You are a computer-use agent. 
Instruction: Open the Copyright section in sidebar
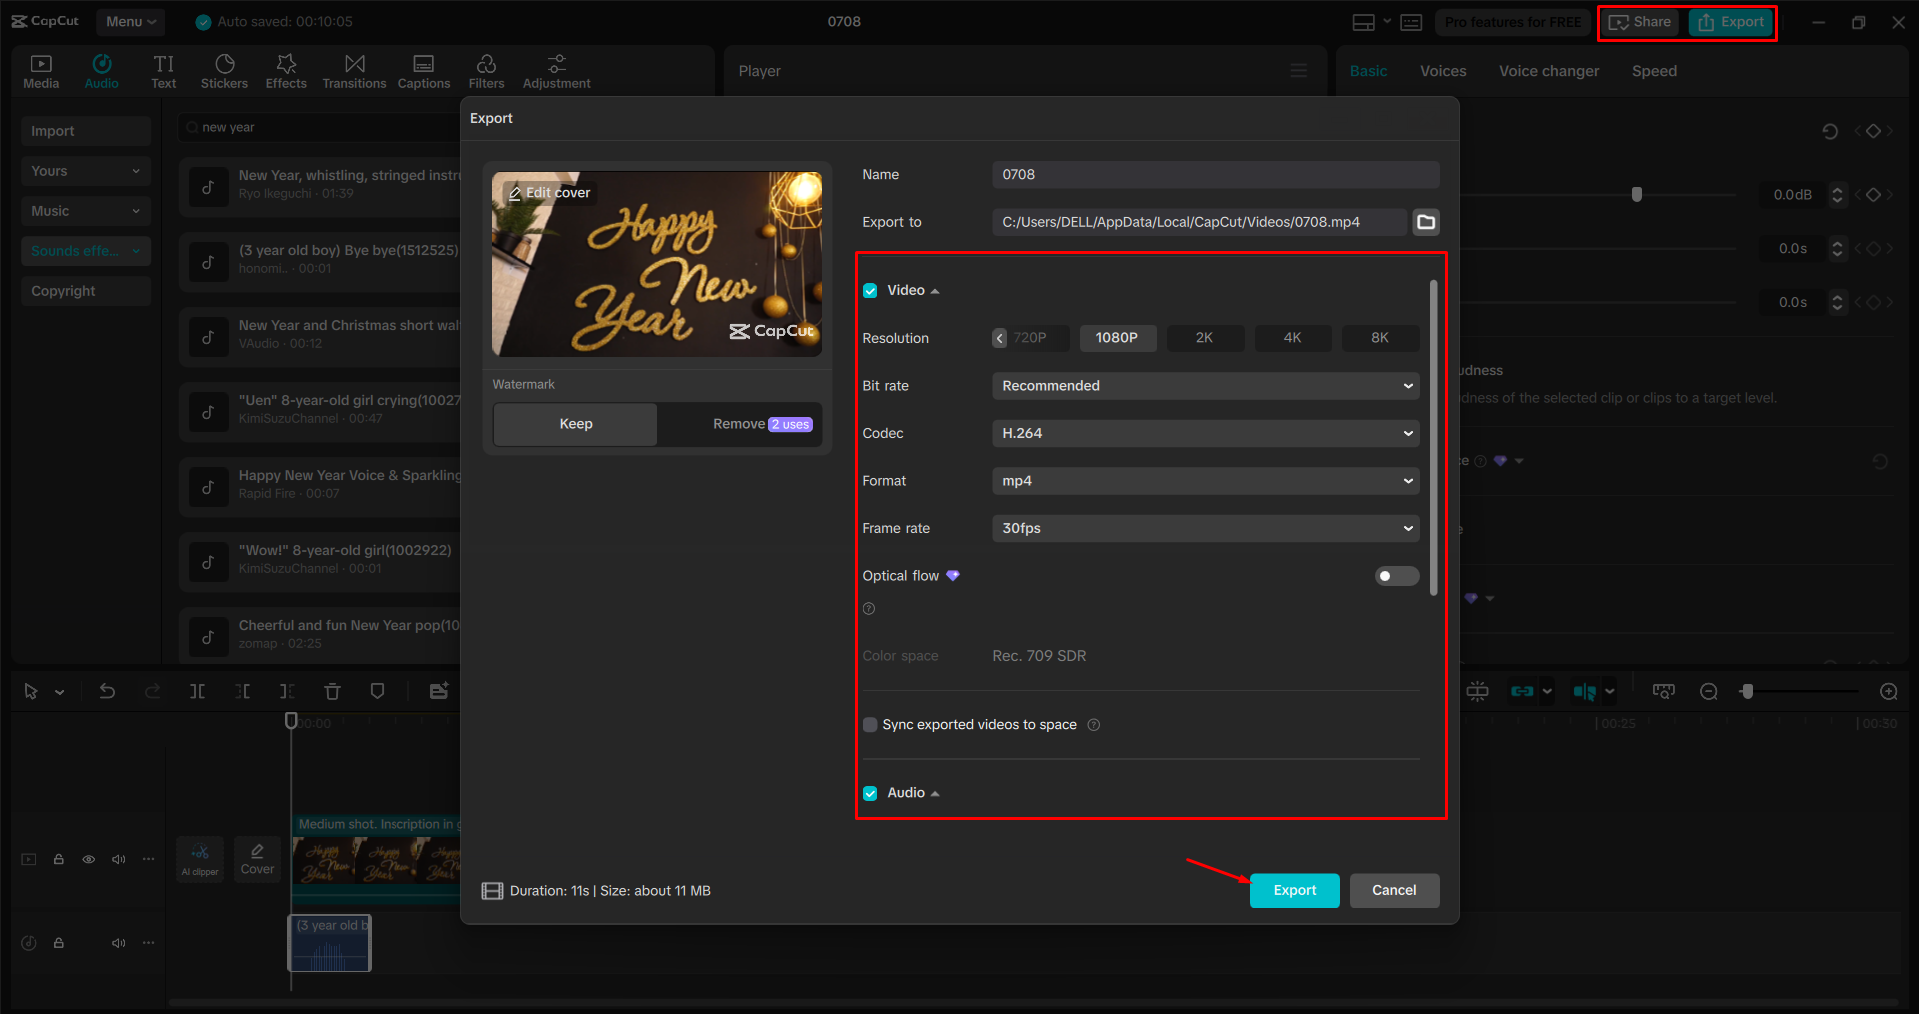point(86,291)
